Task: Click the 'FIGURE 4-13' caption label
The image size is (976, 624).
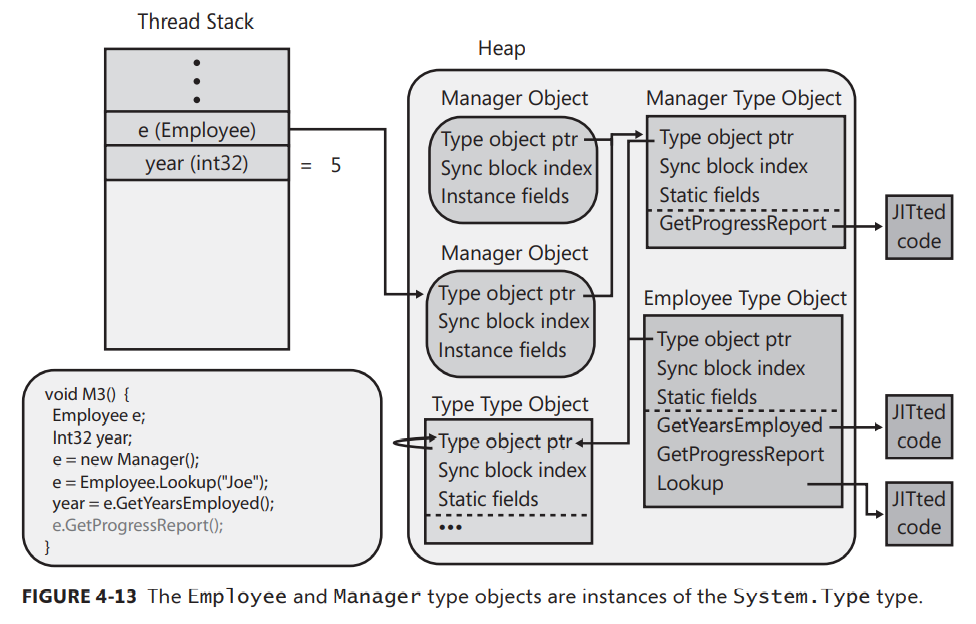Action: click(x=80, y=597)
